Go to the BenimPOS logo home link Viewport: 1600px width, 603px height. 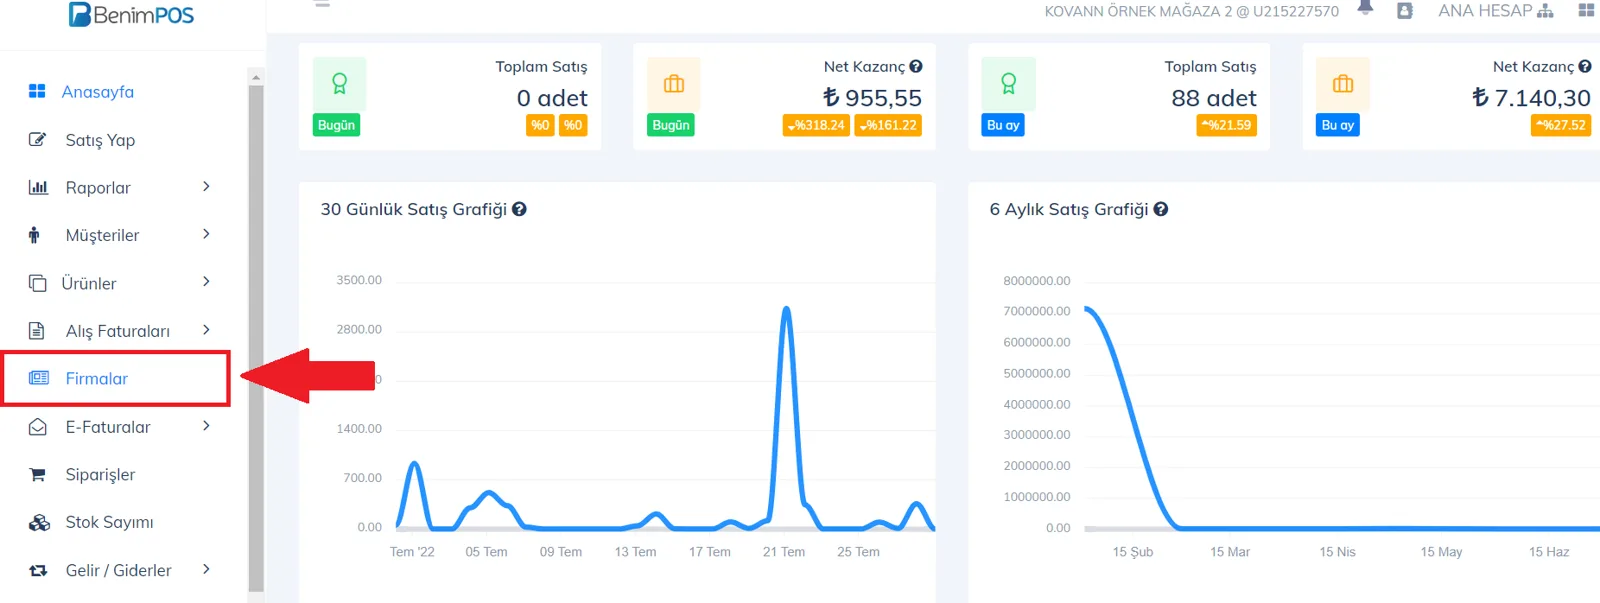pos(131,15)
